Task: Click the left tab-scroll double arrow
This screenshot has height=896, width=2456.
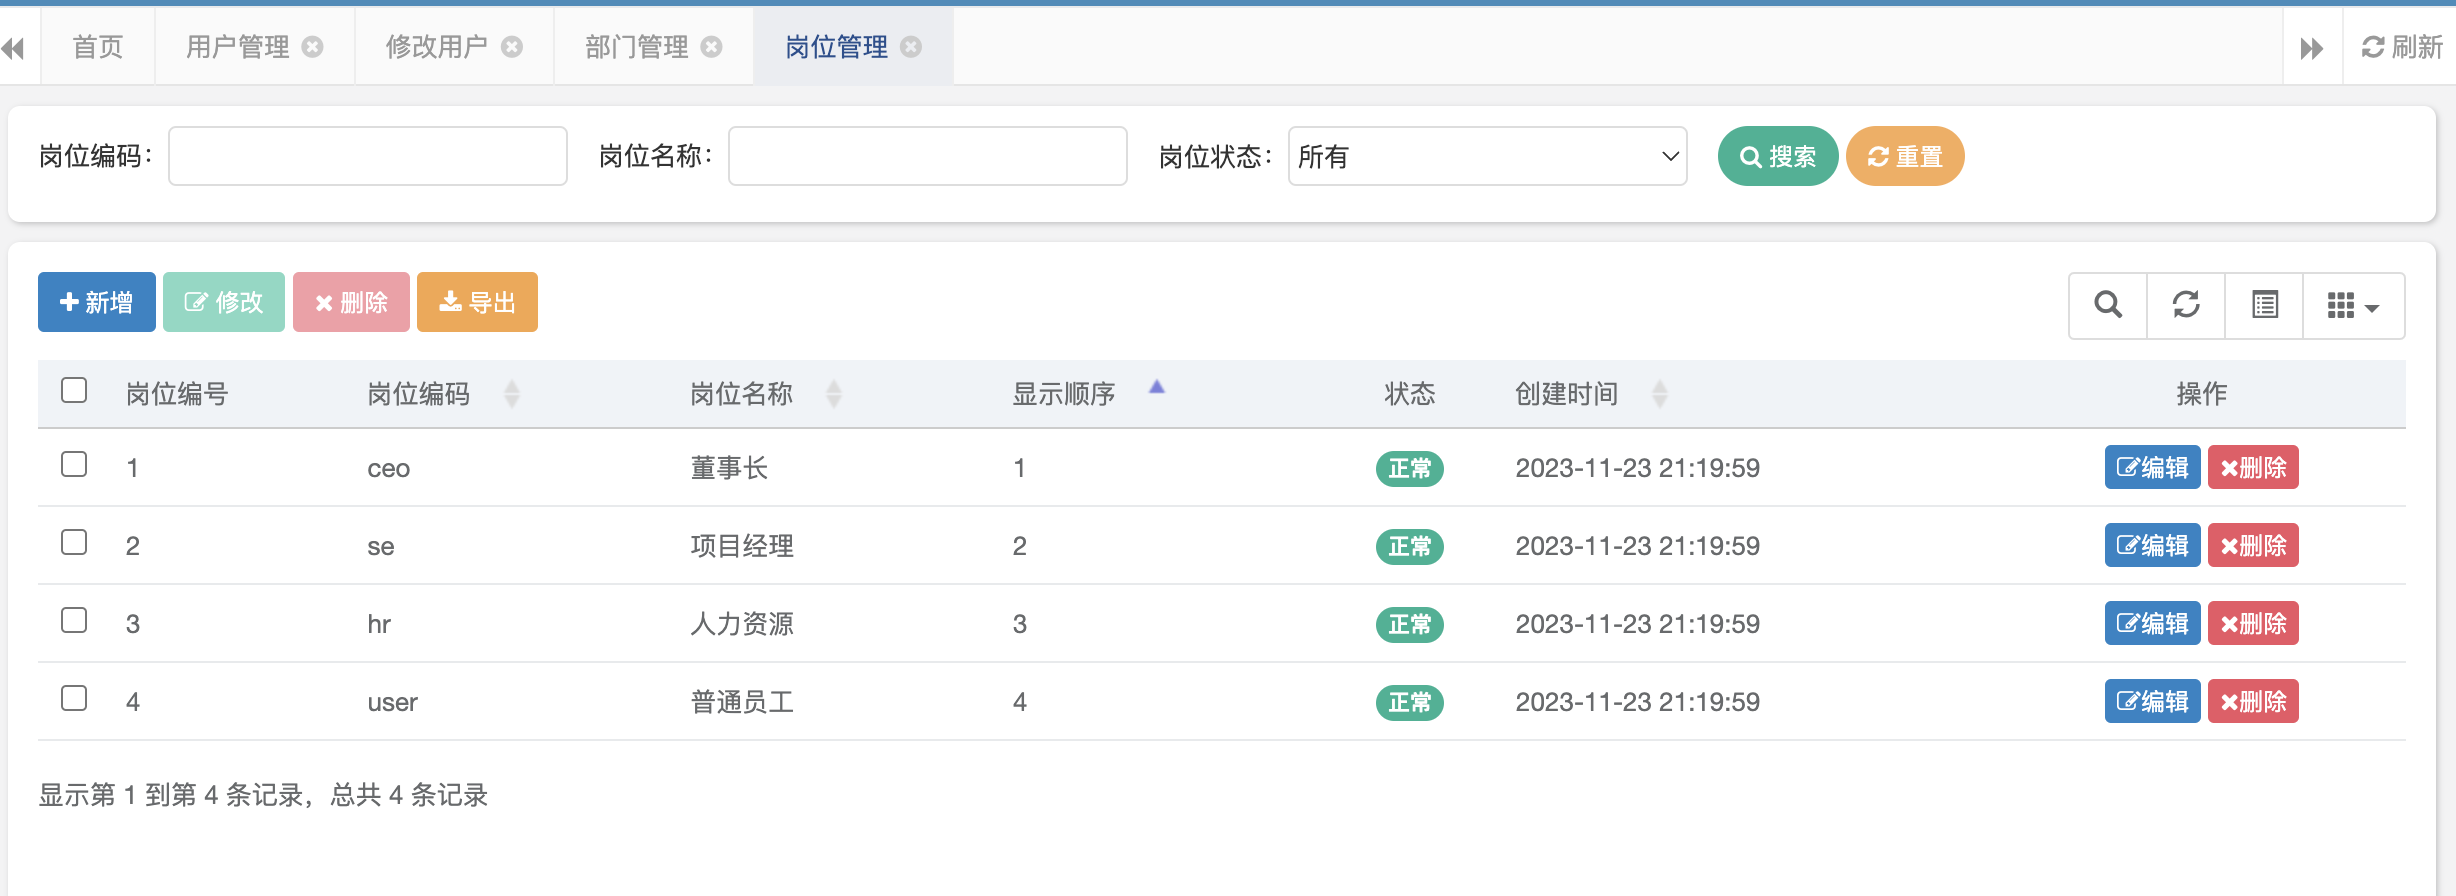Action: click(x=13, y=48)
